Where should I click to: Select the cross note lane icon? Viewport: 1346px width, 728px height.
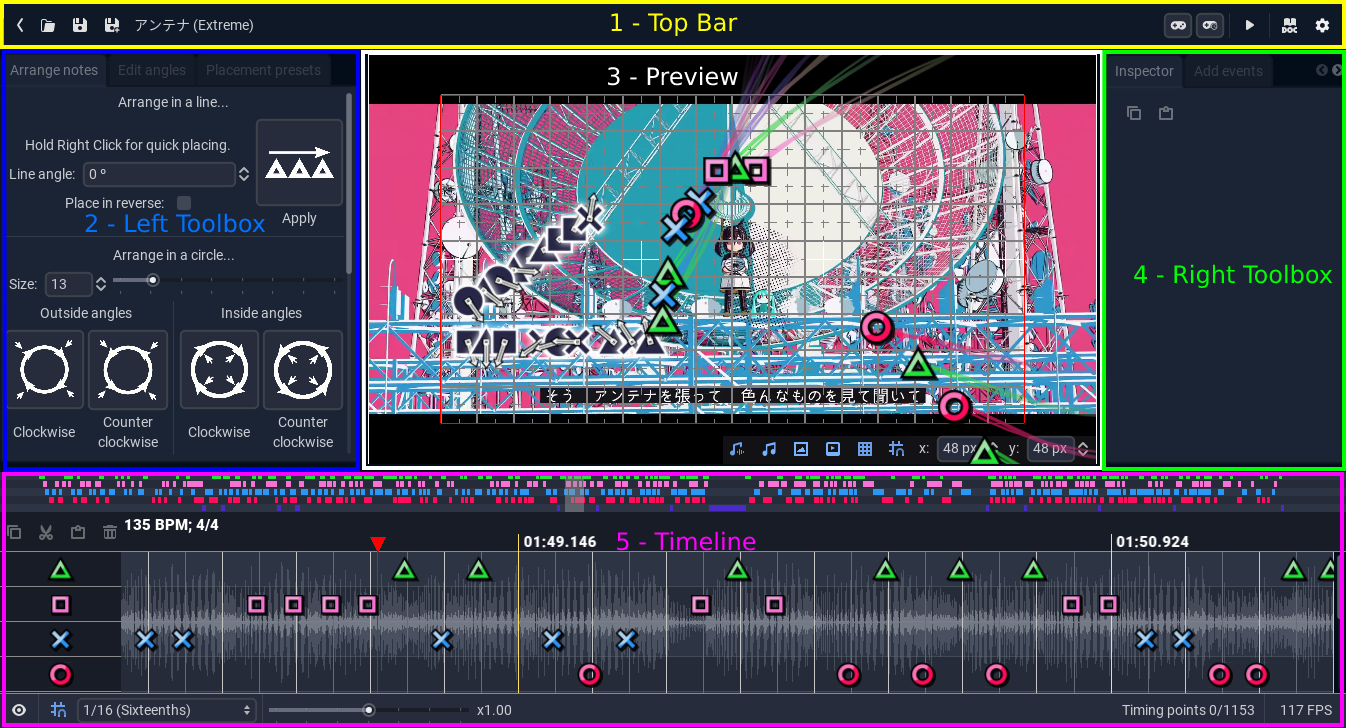[x=61, y=639]
